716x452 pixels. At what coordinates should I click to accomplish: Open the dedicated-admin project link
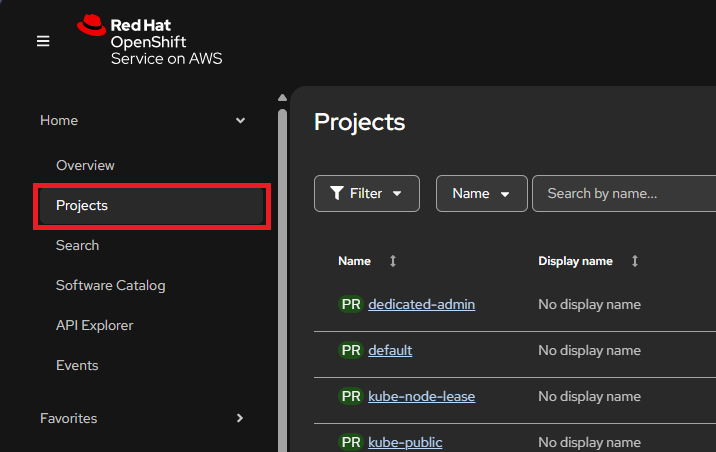421,304
